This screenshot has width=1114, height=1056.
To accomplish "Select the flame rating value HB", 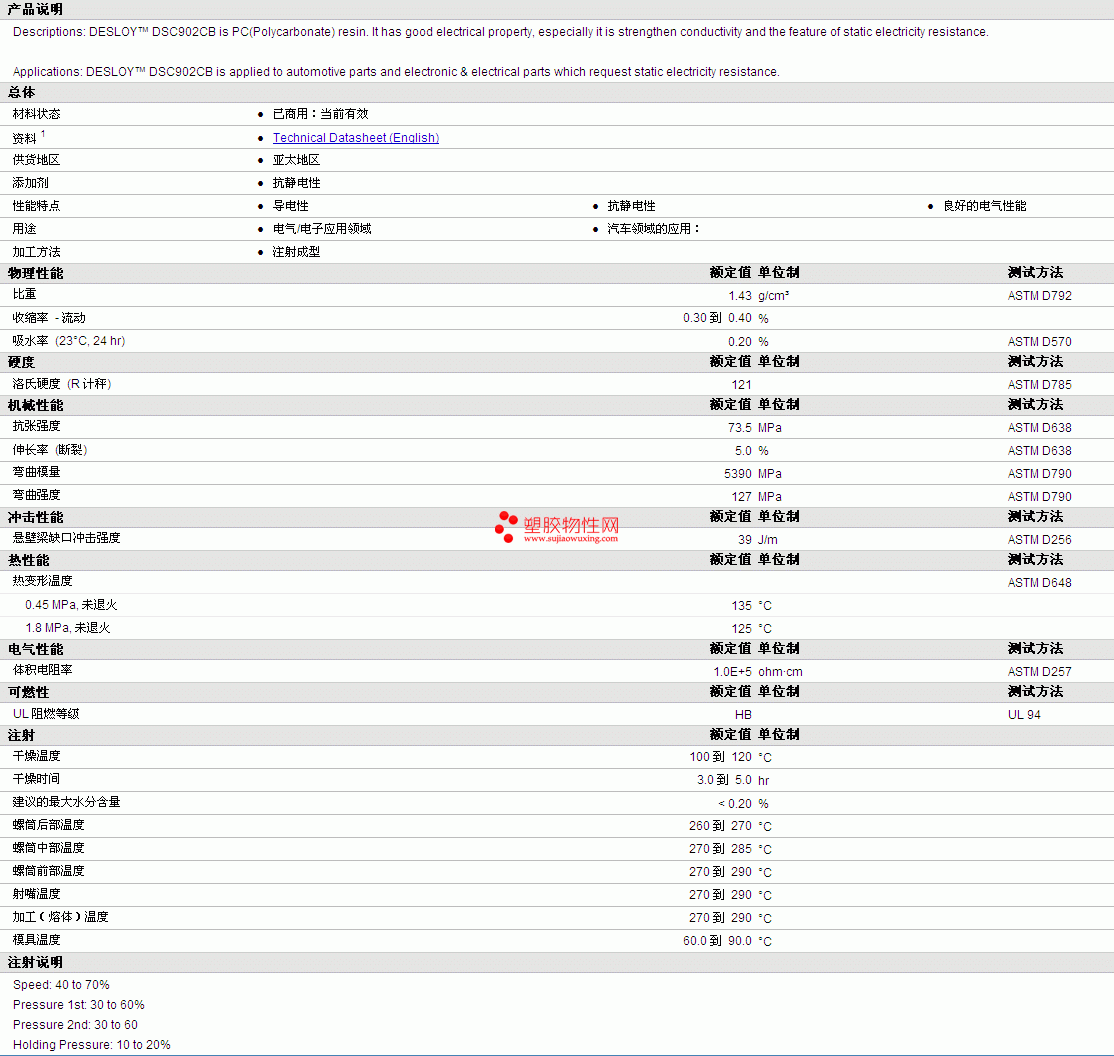I will click(x=743, y=714).
